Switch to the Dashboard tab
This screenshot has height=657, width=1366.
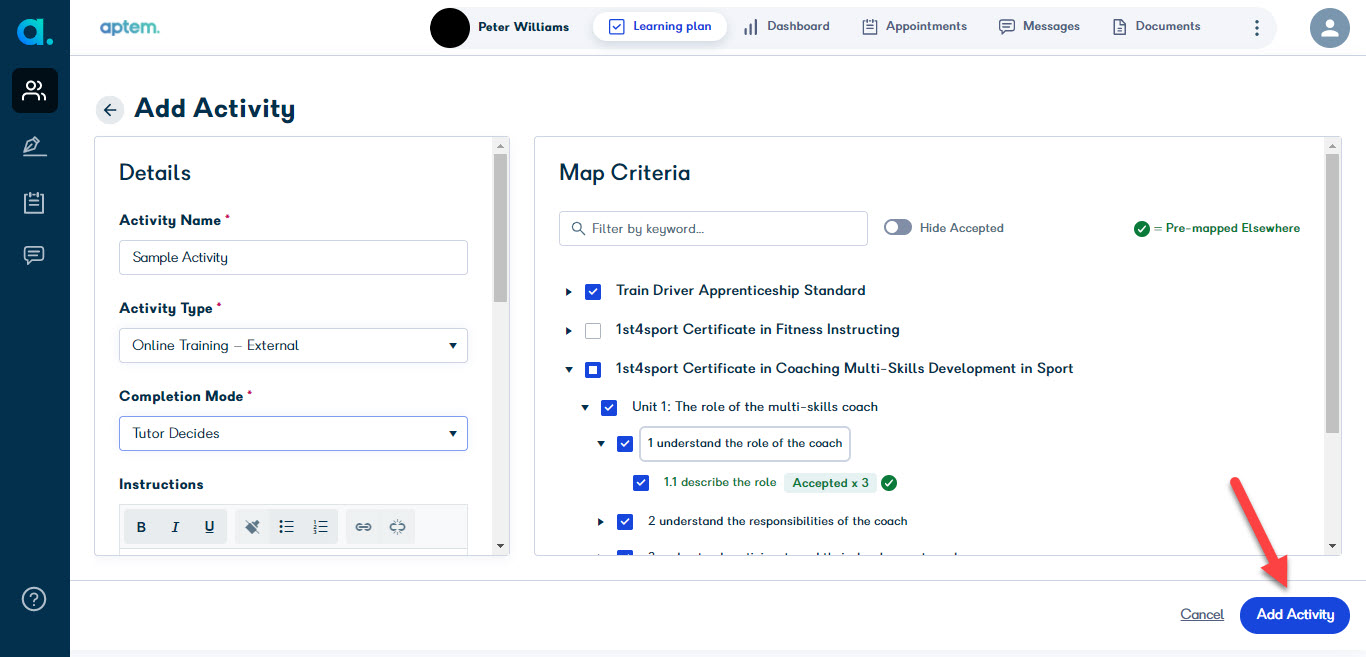pyautogui.click(x=787, y=27)
